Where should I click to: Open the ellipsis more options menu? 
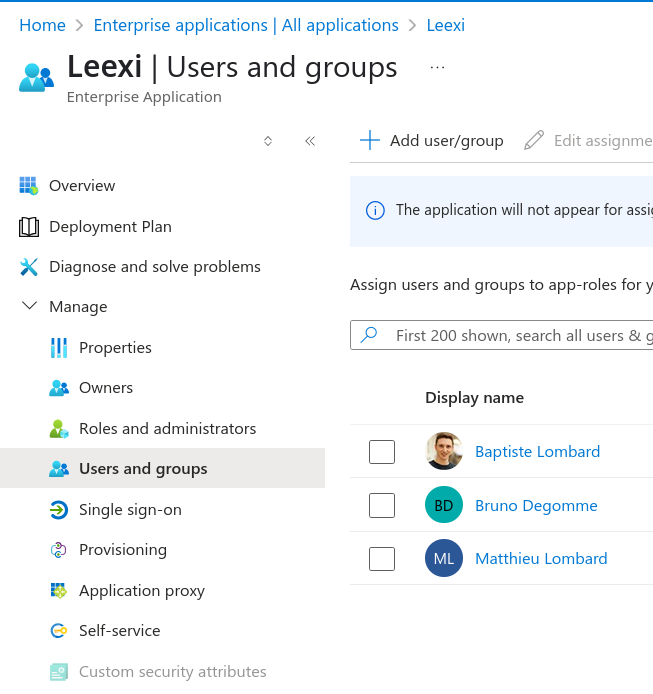tap(437, 68)
